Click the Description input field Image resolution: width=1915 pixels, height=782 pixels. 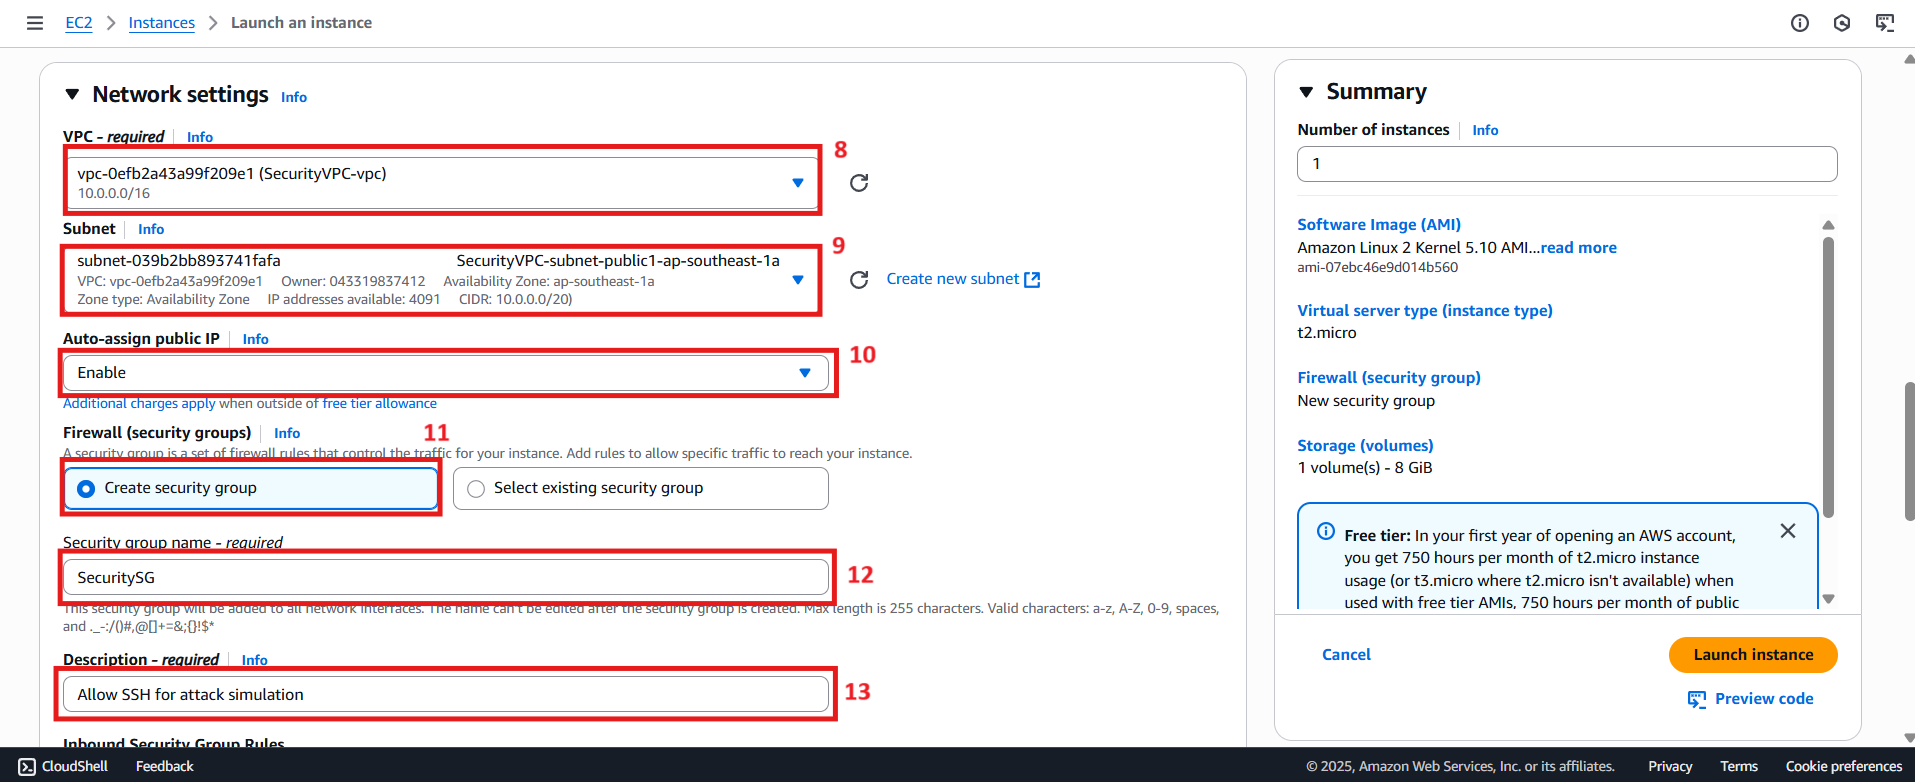coord(446,695)
